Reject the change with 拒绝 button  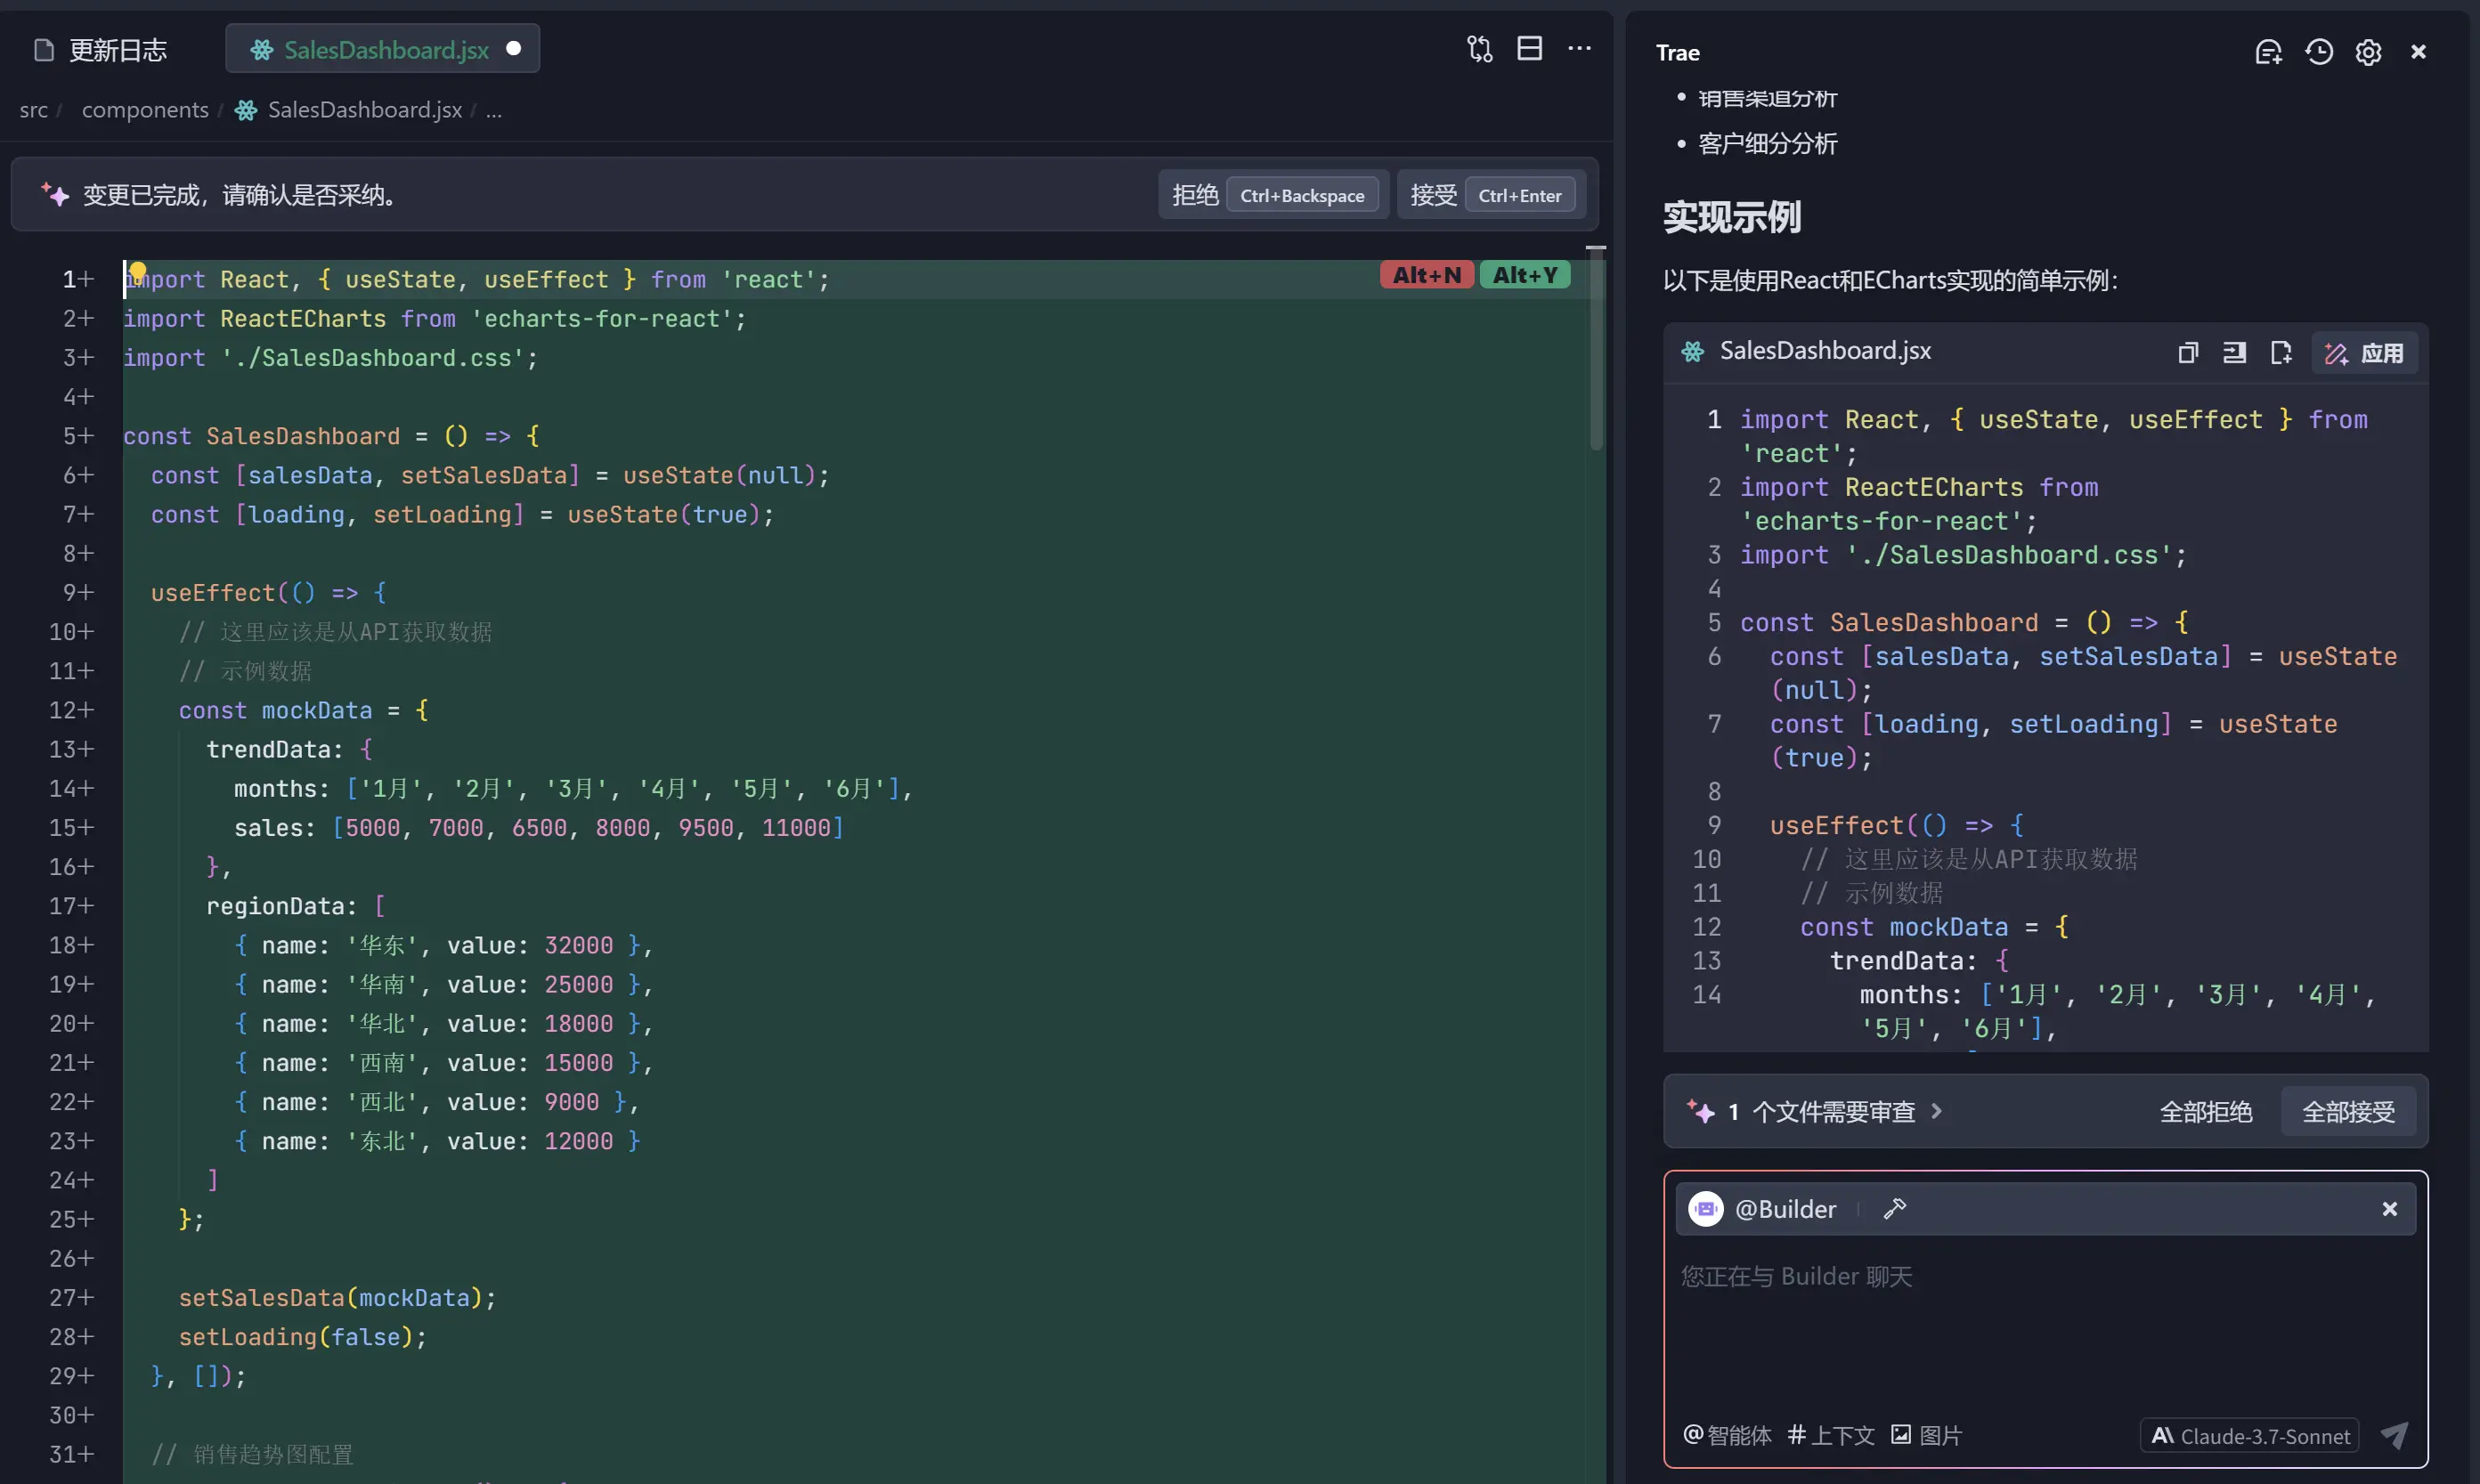tap(1273, 195)
